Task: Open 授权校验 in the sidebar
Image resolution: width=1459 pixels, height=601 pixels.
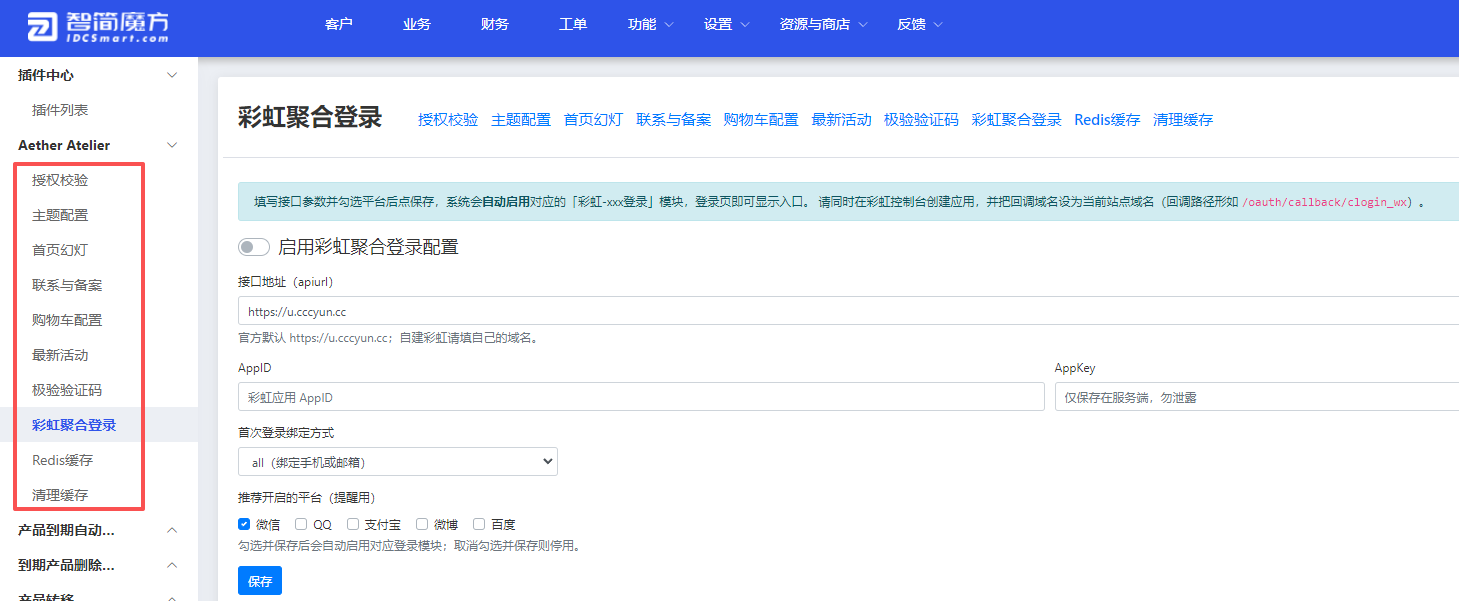Action: [60, 180]
